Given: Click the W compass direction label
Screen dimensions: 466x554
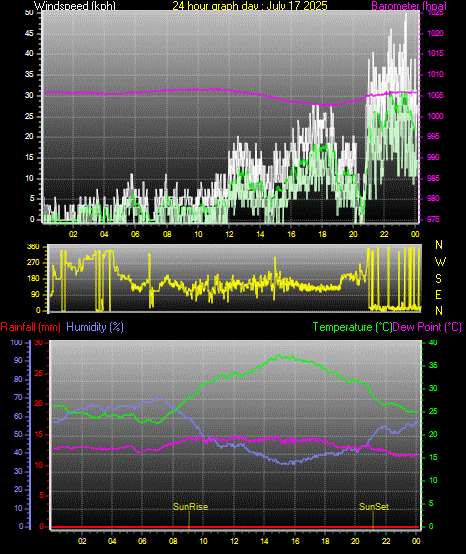Looking at the screenshot, I should click(x=440, y=262).
